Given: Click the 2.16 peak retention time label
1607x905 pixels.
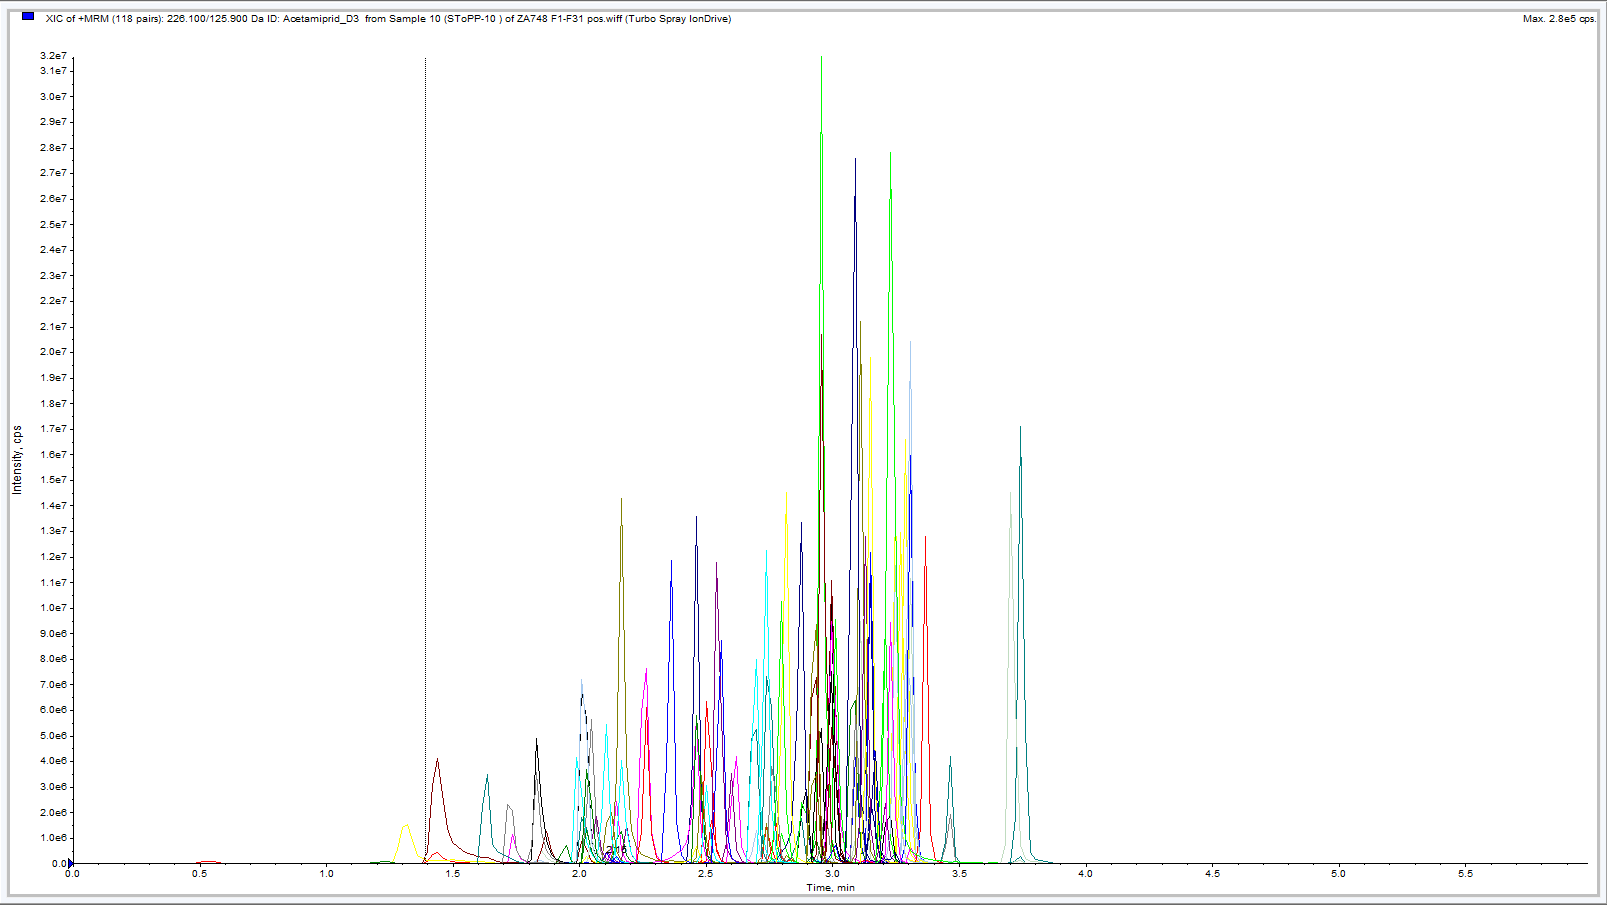Looking at the screenshot, I should click(x=616, y=850).
